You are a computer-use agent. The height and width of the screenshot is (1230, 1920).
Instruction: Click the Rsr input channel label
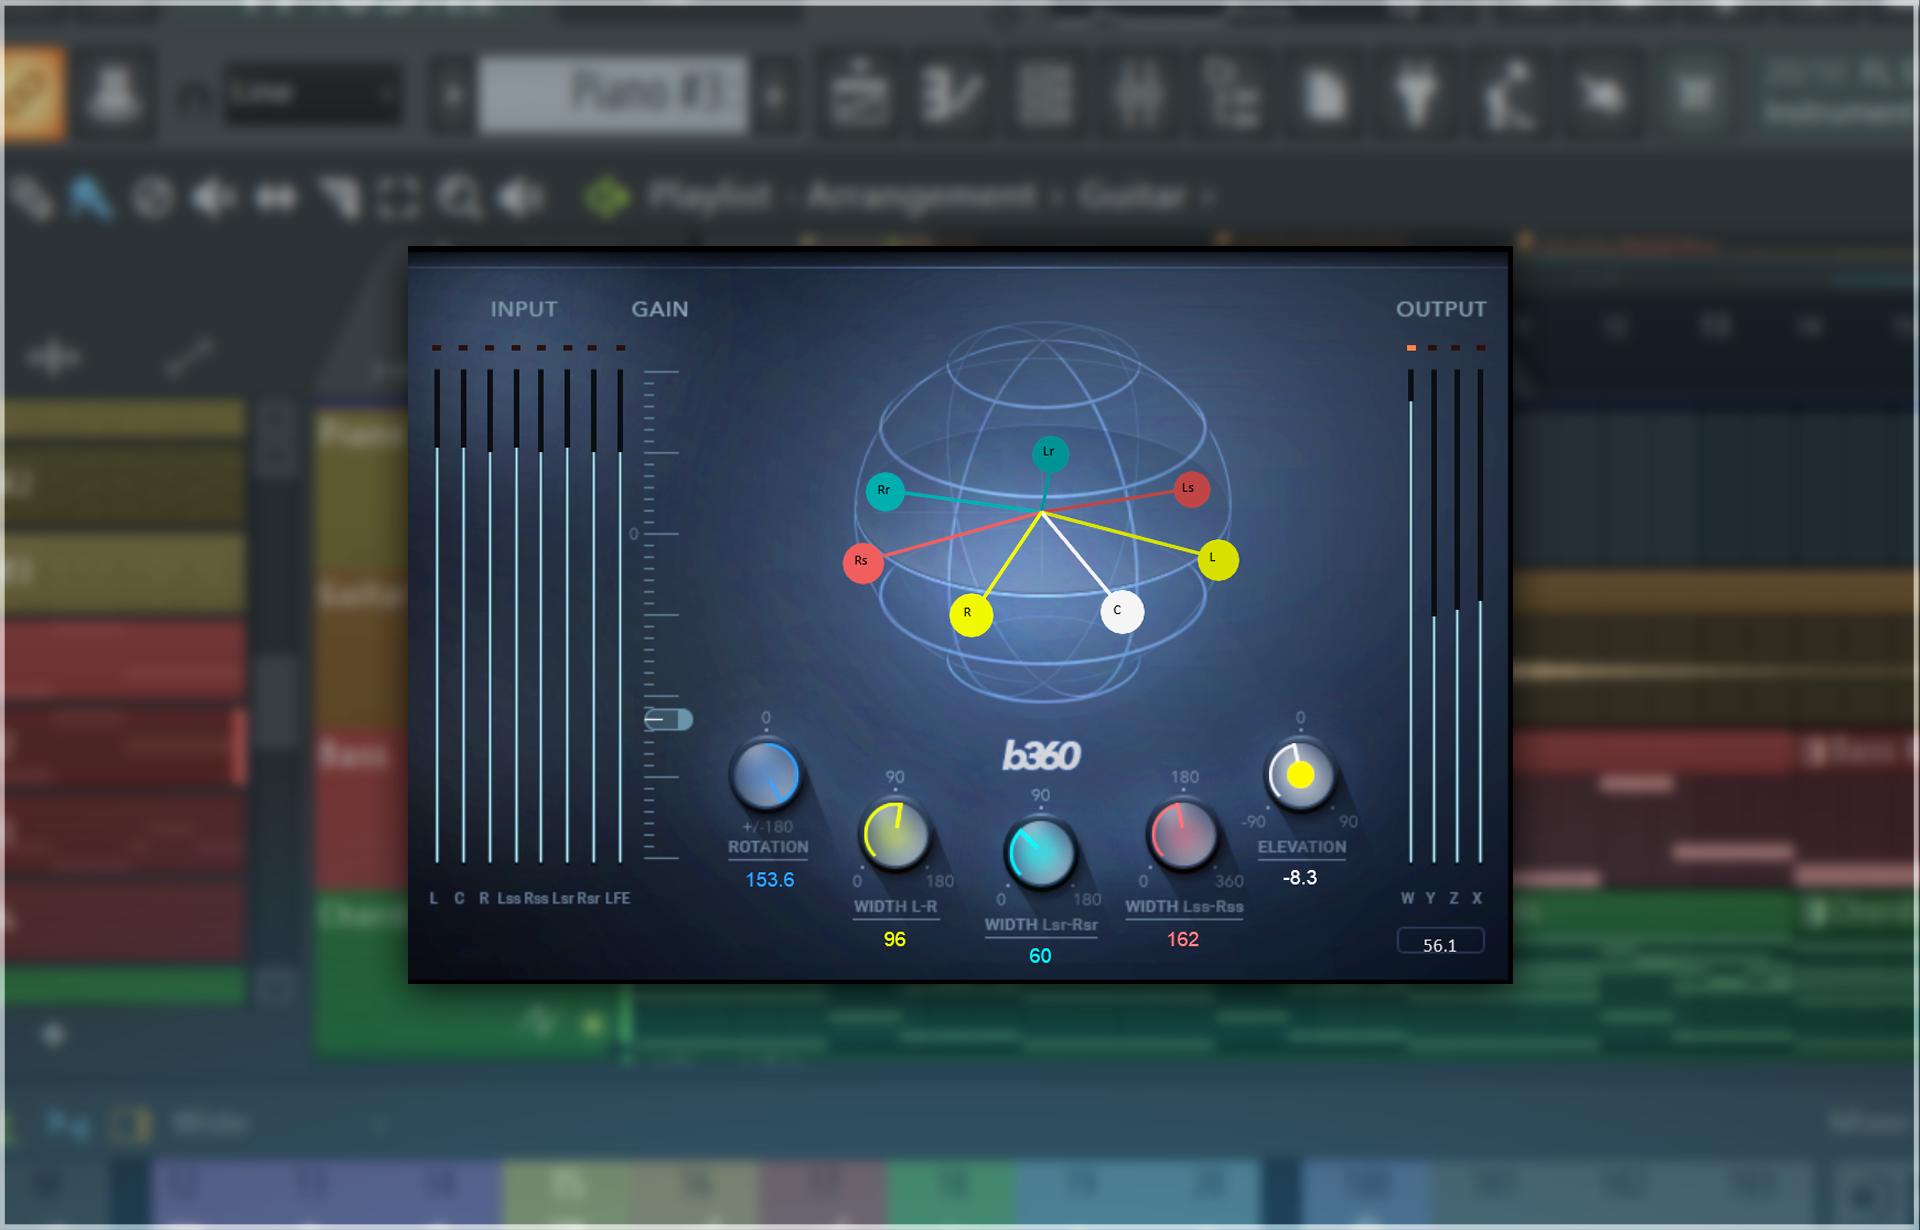tap(588, 898)
